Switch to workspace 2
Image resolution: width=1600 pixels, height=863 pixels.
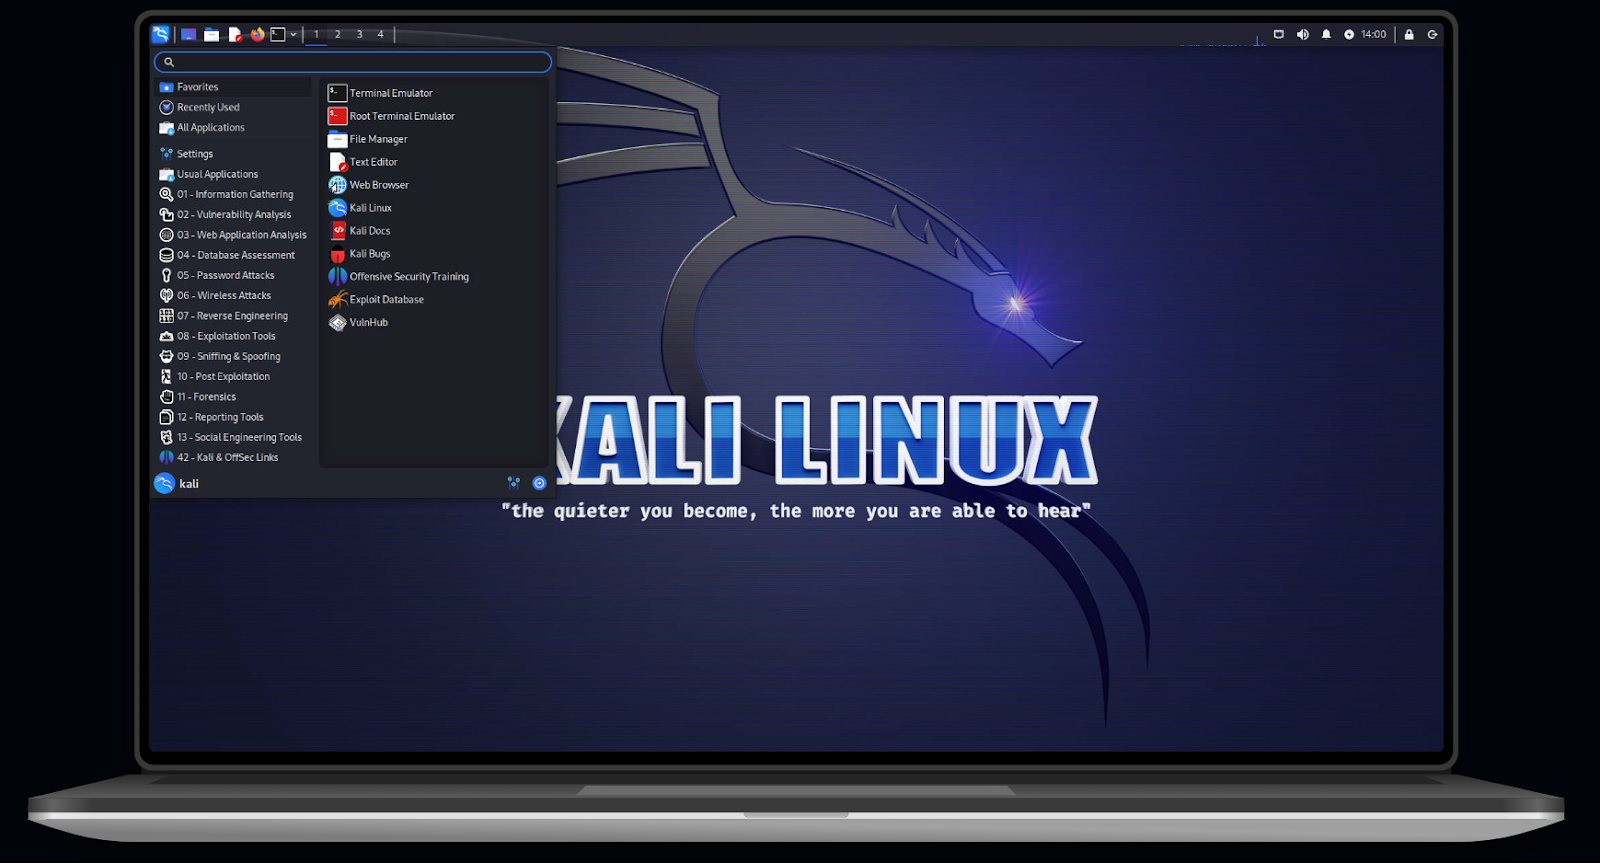(338, 35)
